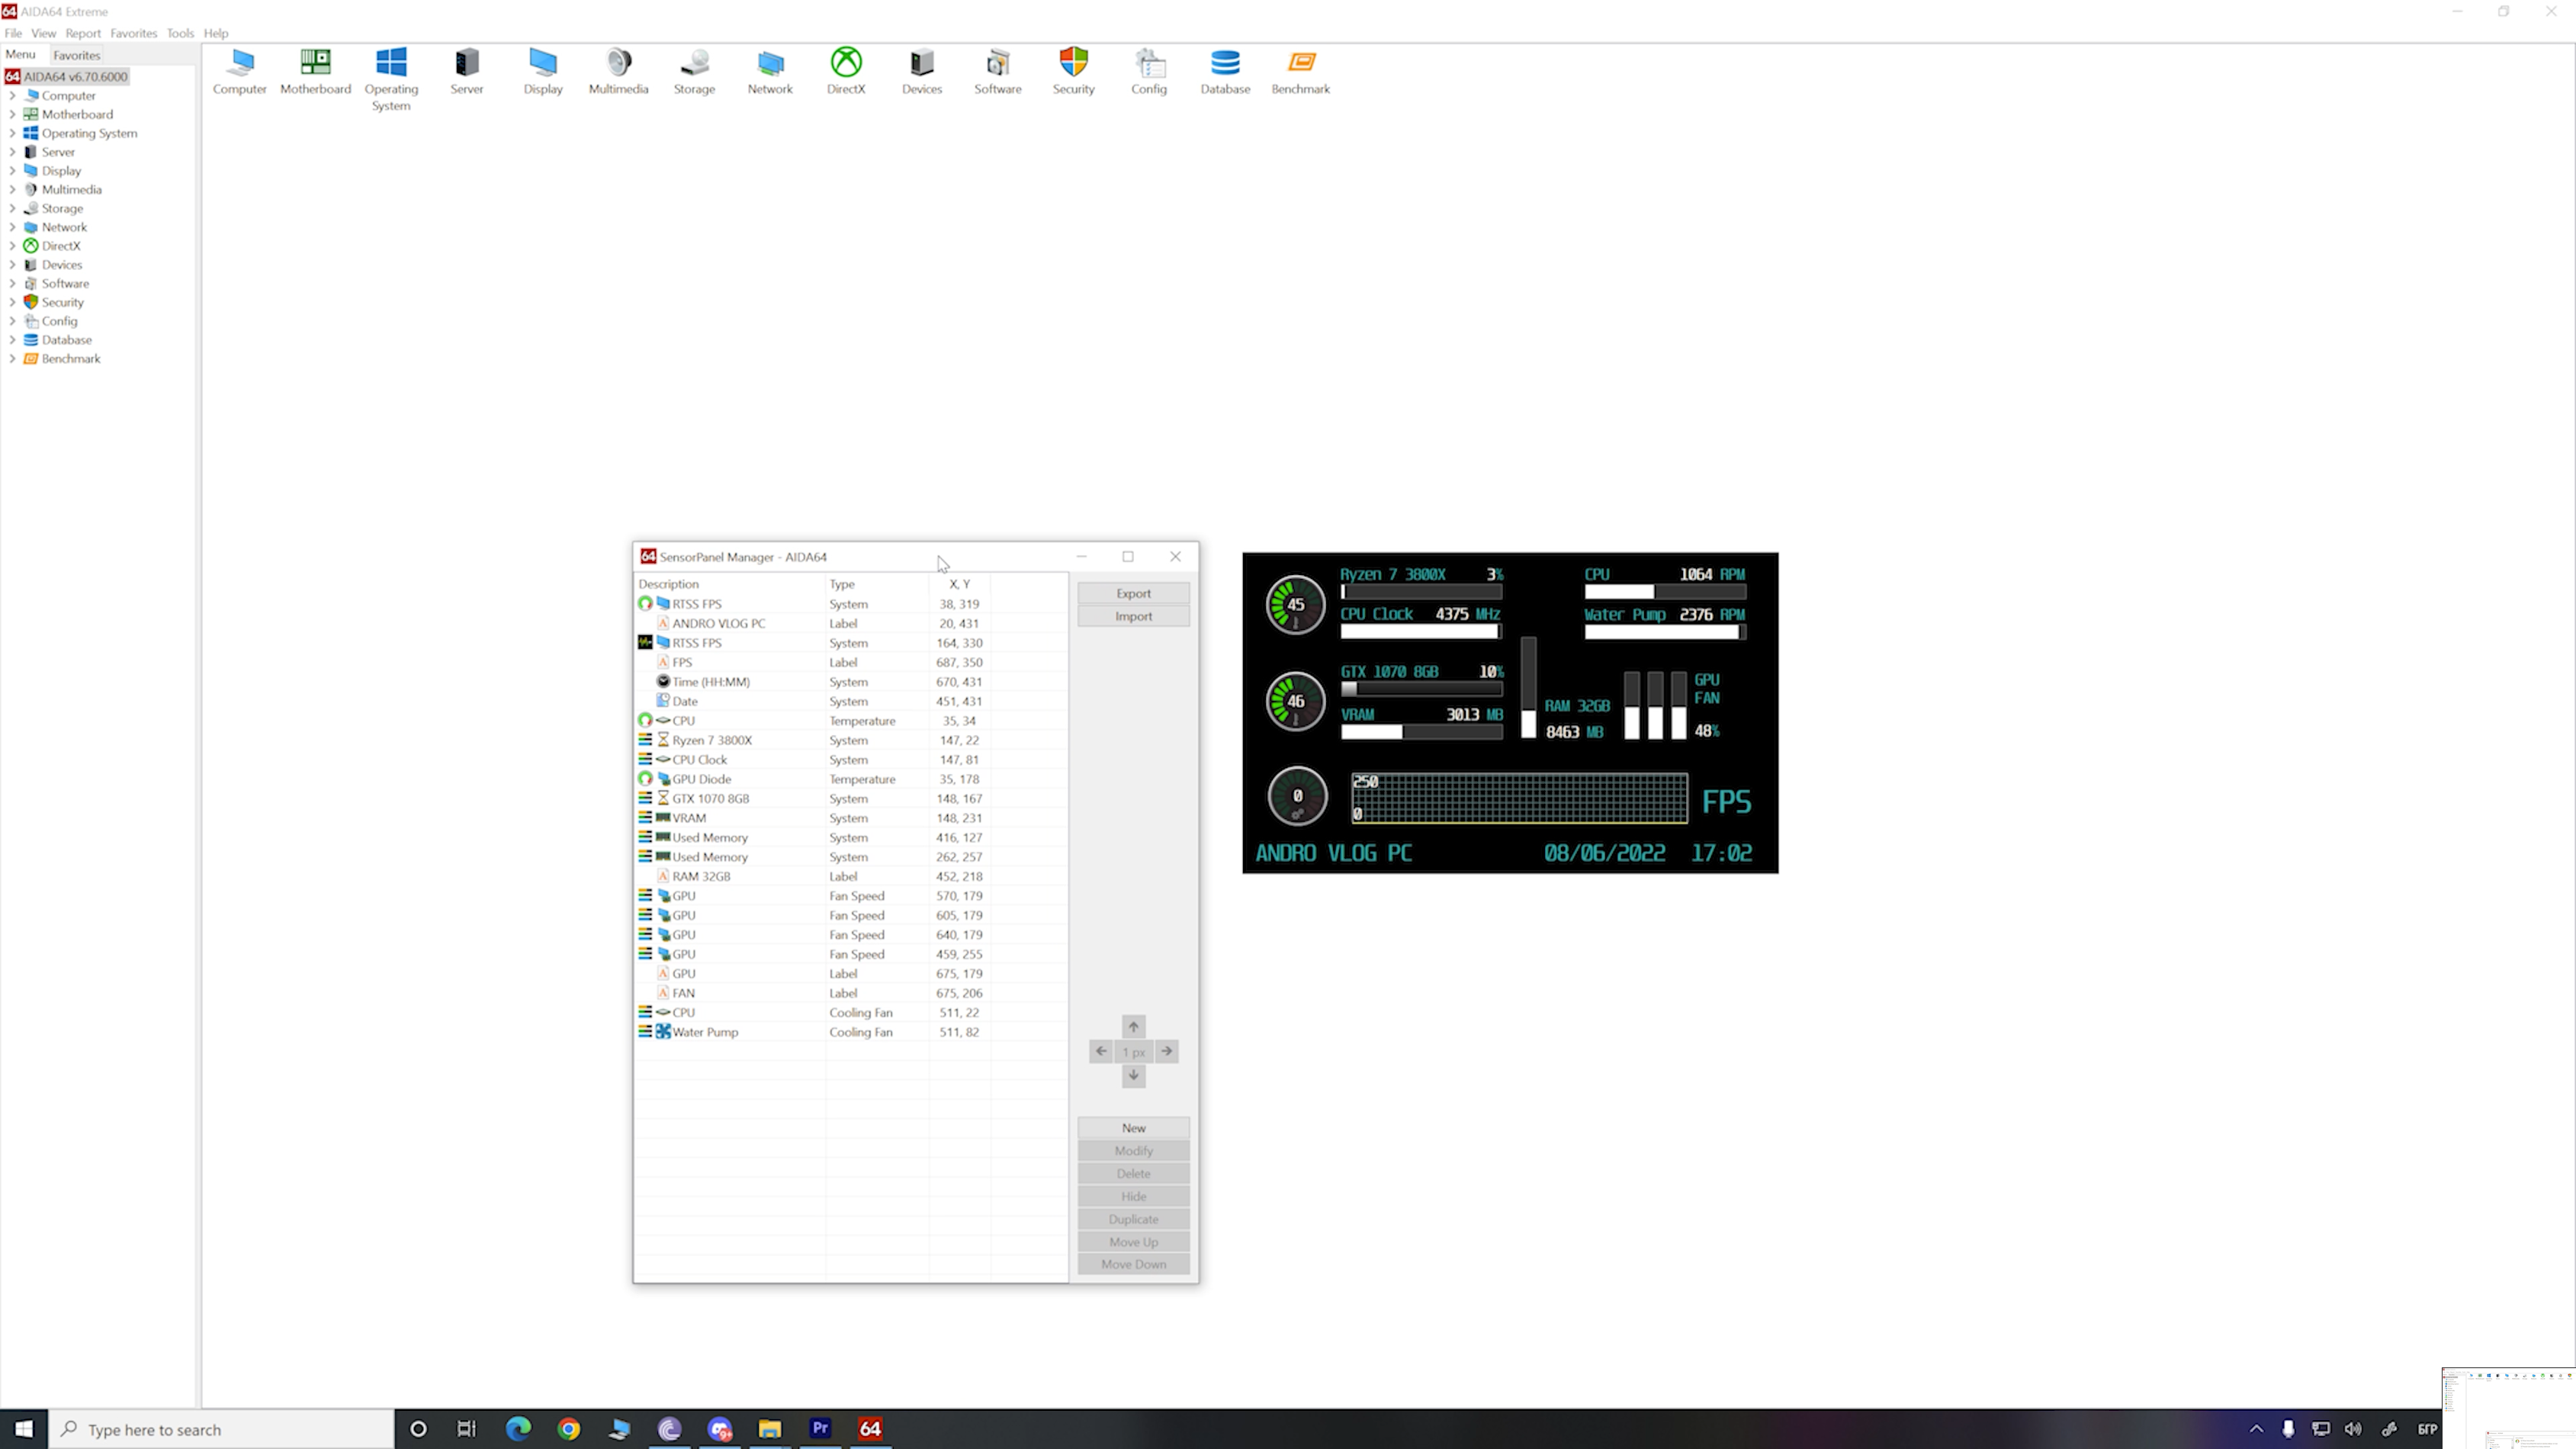Expand the Motherboard tree node

click(12, 115)
